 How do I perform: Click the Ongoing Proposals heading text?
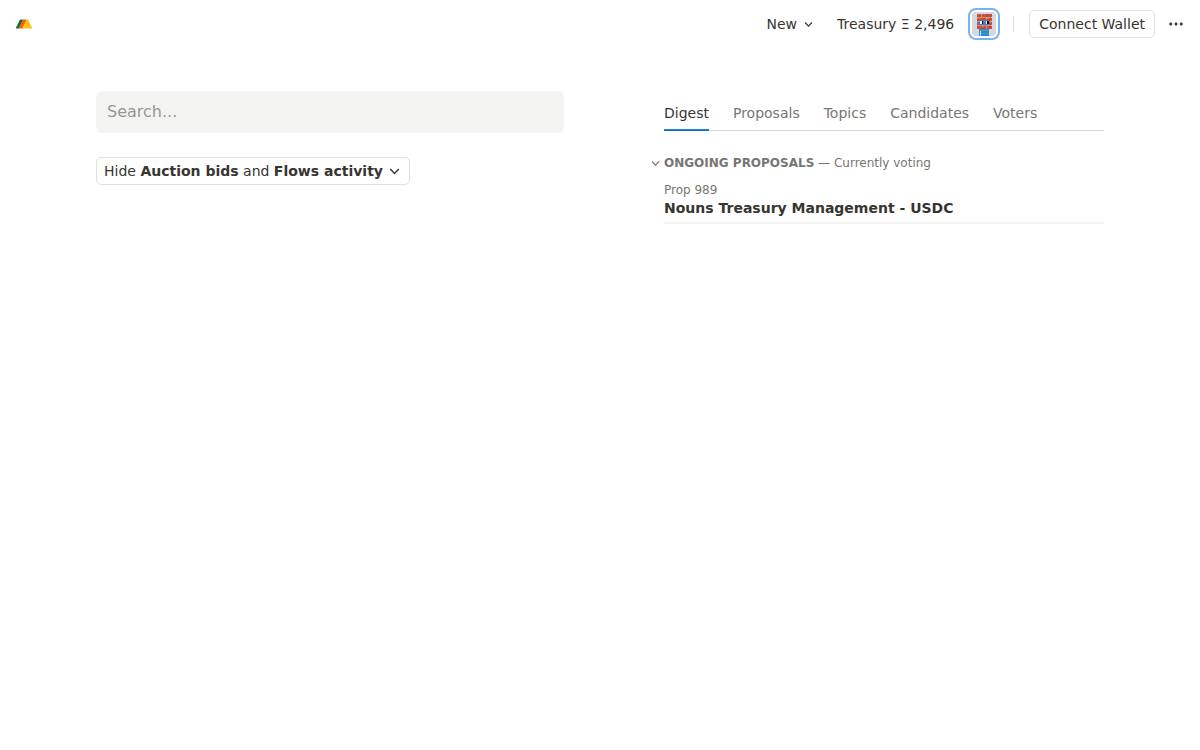pos(739,163)
